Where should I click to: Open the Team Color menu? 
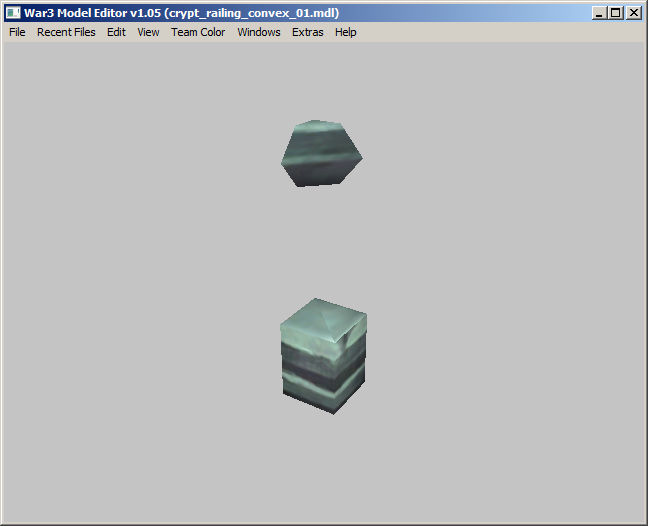tap(198, 32)
